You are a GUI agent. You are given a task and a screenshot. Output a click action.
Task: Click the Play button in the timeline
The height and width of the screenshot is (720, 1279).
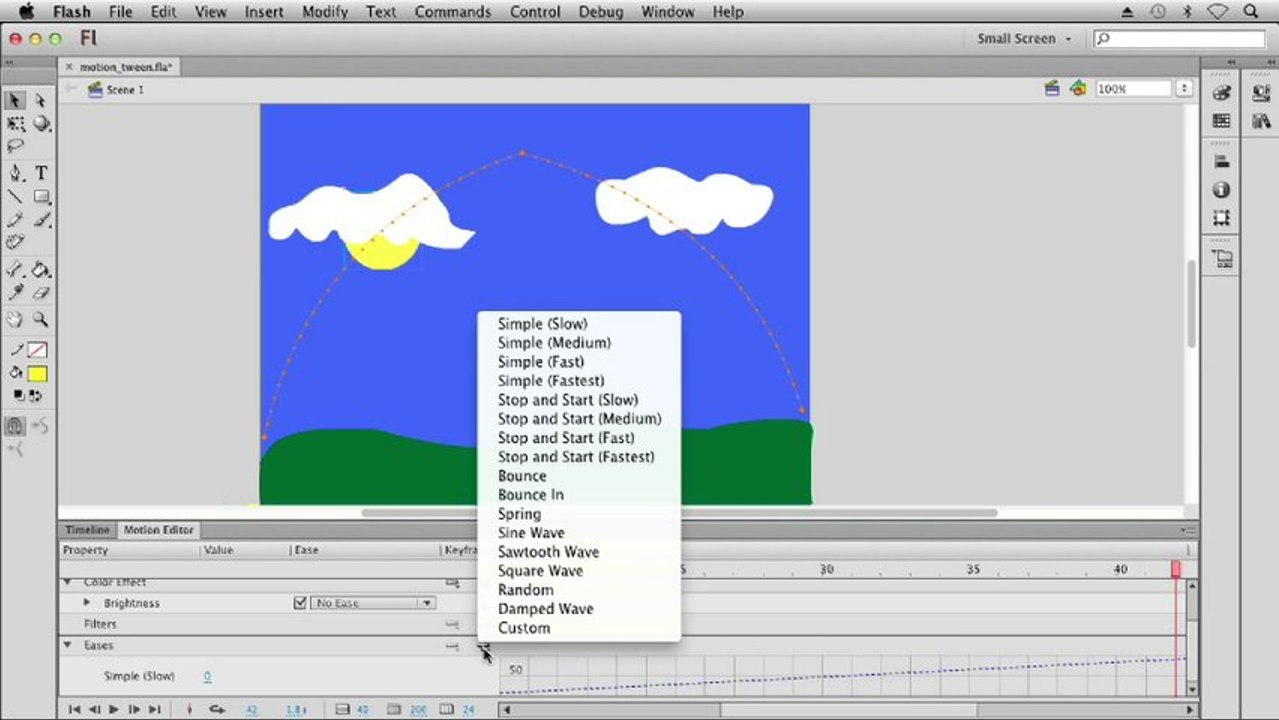[x=113, y=709]
